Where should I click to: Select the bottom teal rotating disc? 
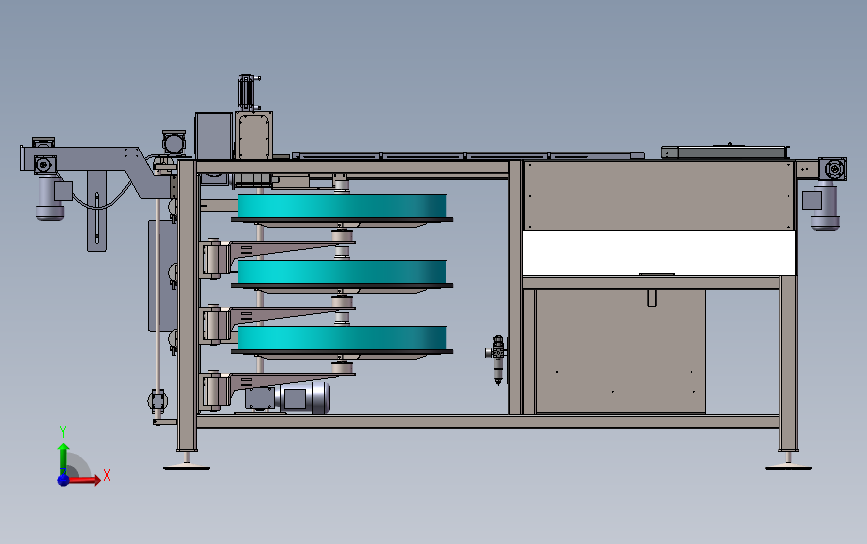(342, 338)
